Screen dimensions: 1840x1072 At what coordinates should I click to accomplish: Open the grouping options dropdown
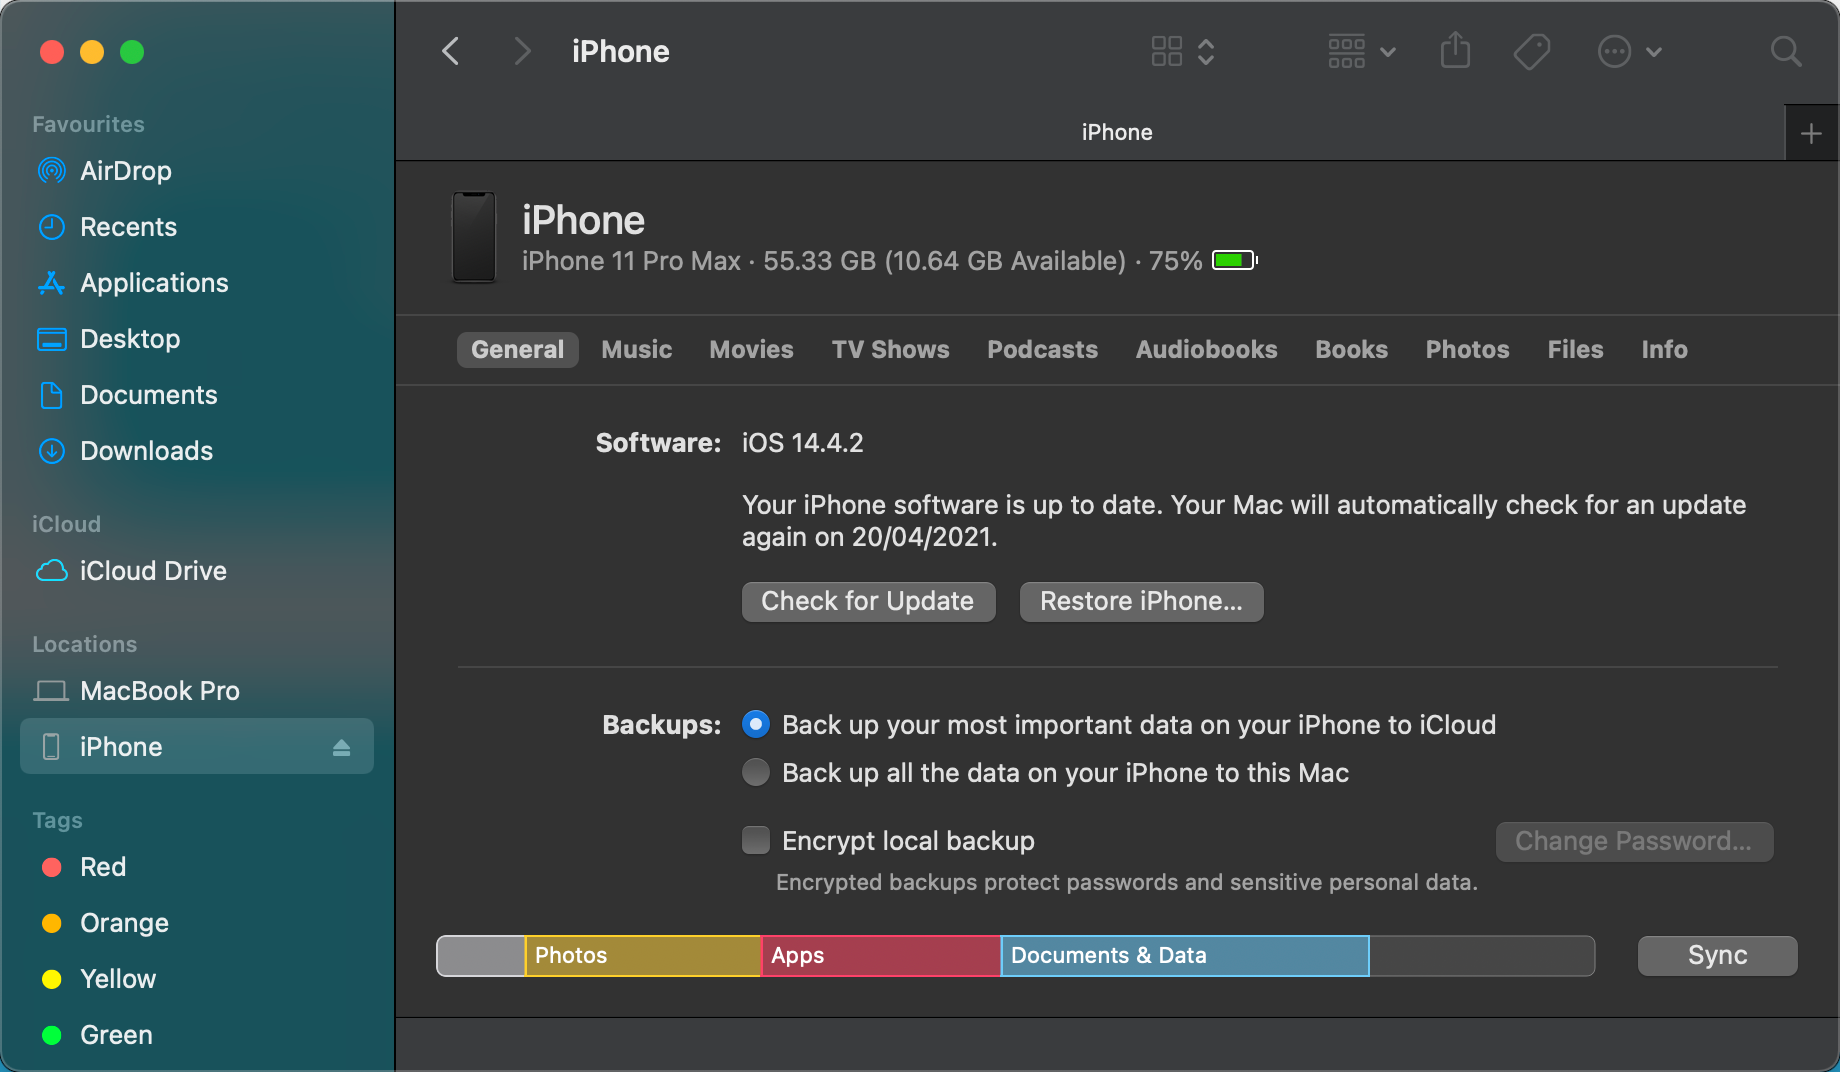point(1360,51)
